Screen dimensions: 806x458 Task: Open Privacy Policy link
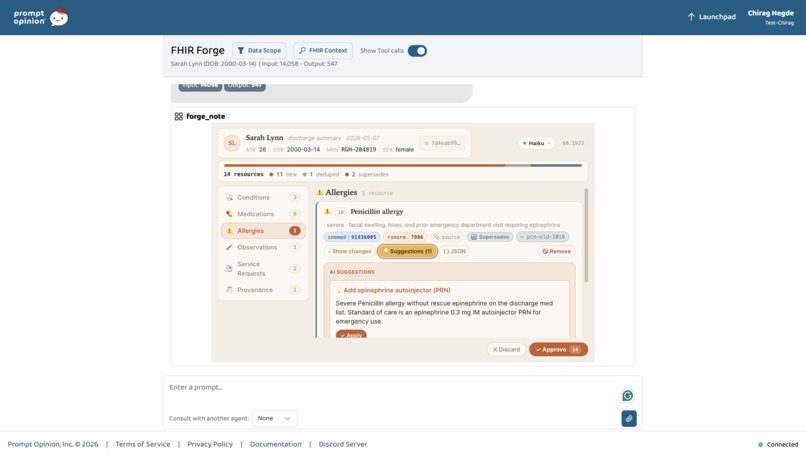pyautogui.click(x=210, y=444)
